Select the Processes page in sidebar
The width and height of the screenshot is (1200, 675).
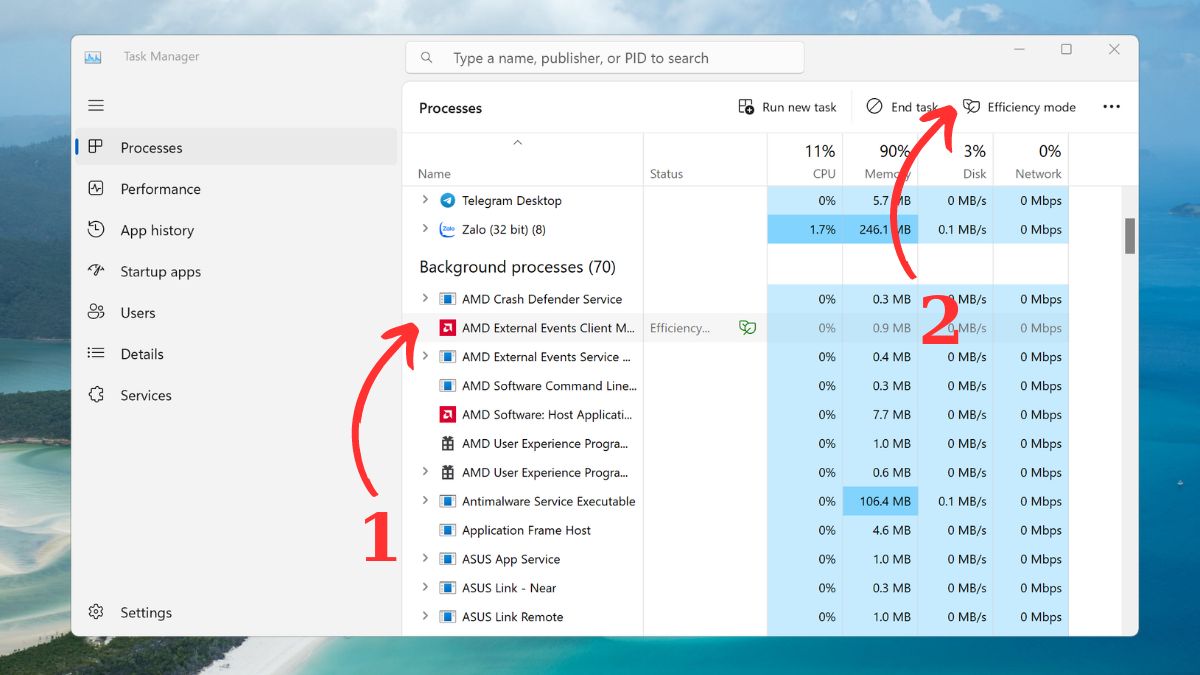pos(236,147)
